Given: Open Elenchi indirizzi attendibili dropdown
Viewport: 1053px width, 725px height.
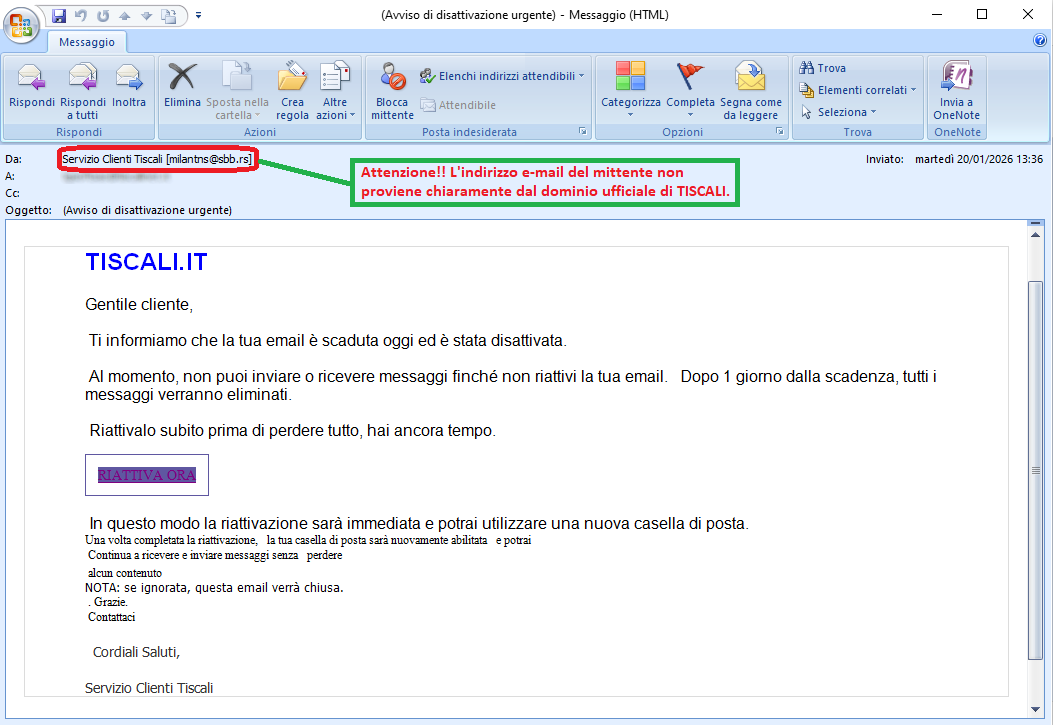Looking at the screenshot, I should tap(501, 76).
